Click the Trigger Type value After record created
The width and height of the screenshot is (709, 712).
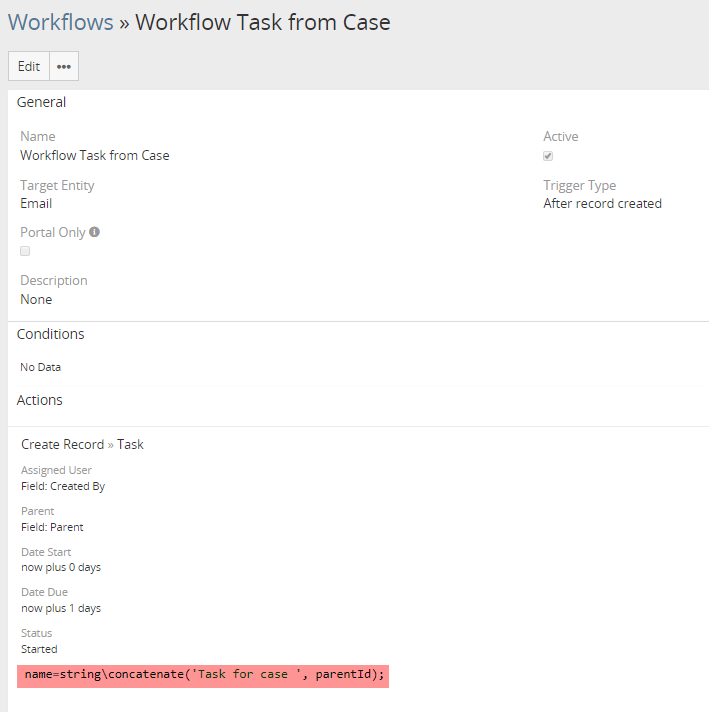602,203
